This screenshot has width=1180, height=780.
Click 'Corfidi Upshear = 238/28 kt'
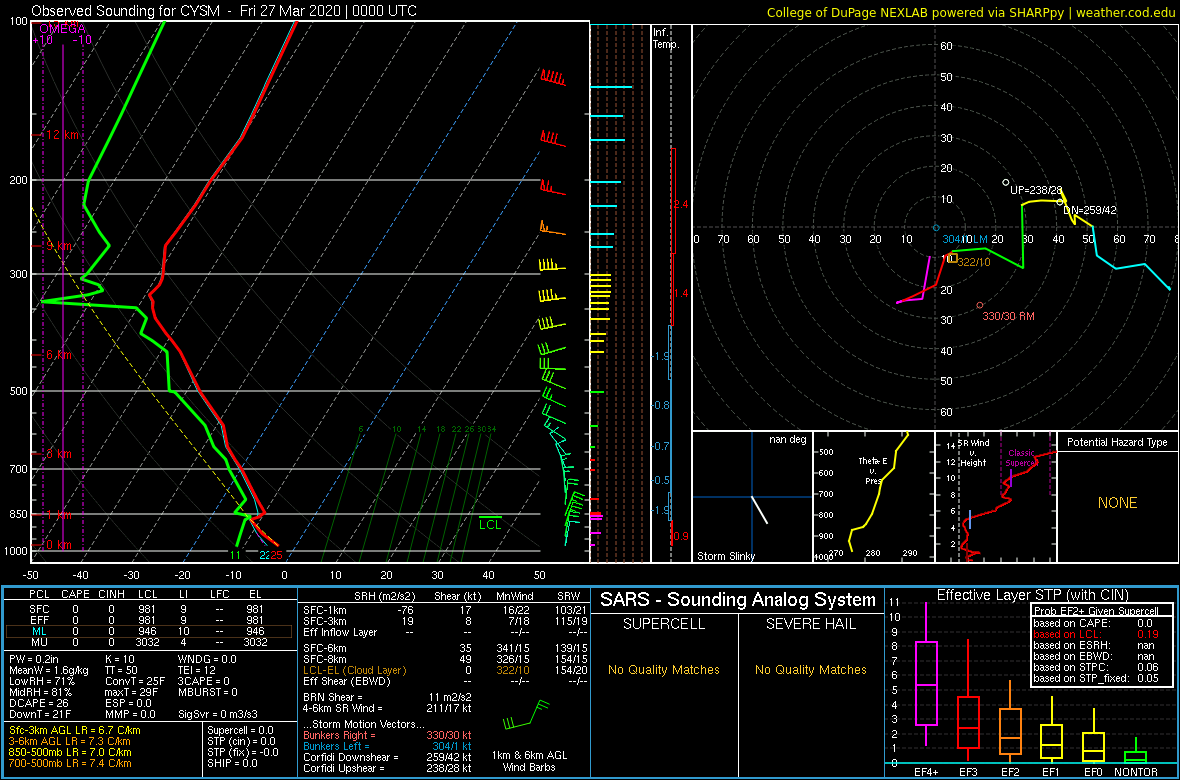(x=388, y=769)
